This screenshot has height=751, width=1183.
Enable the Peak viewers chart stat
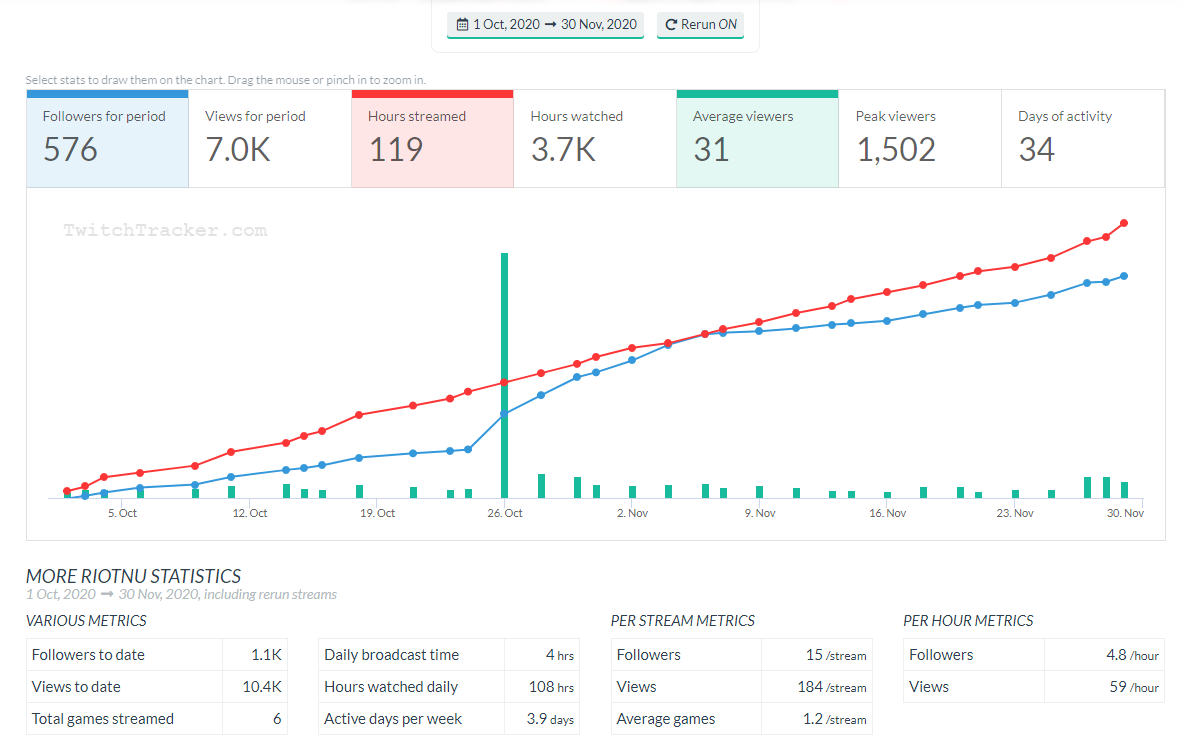(x=919, y=138)
